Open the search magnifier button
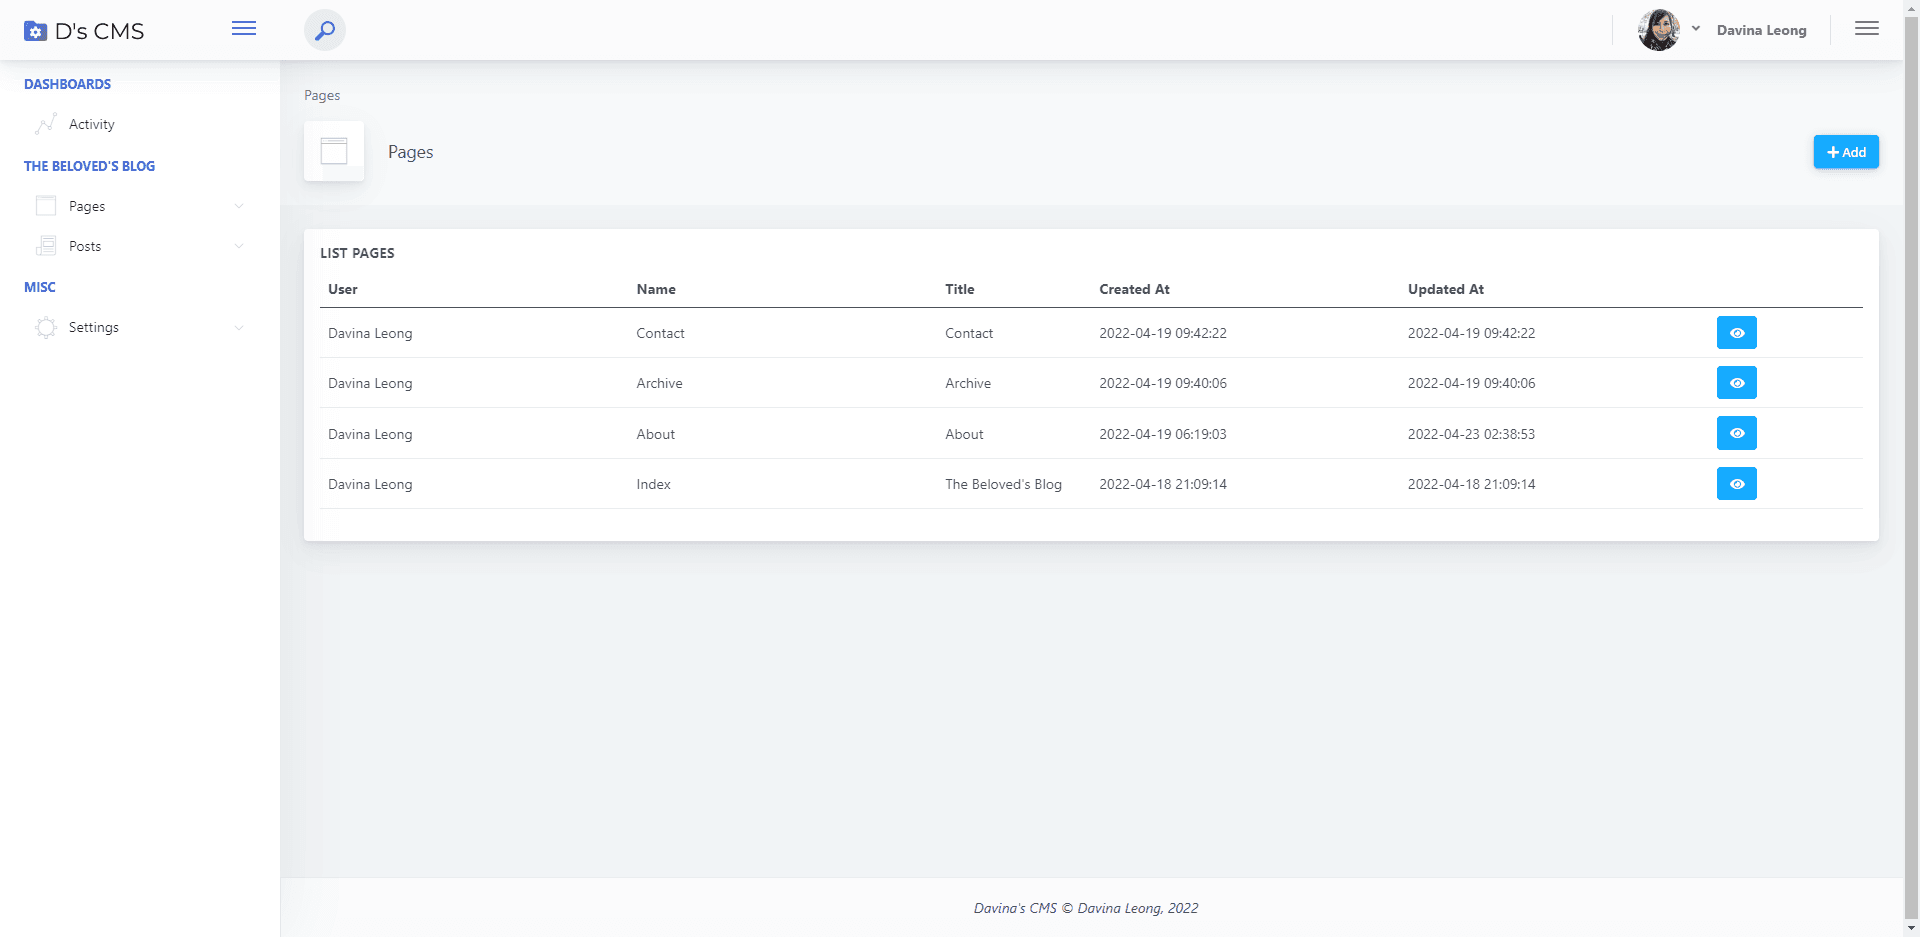 pyautogui.click(x=325, y=30)
